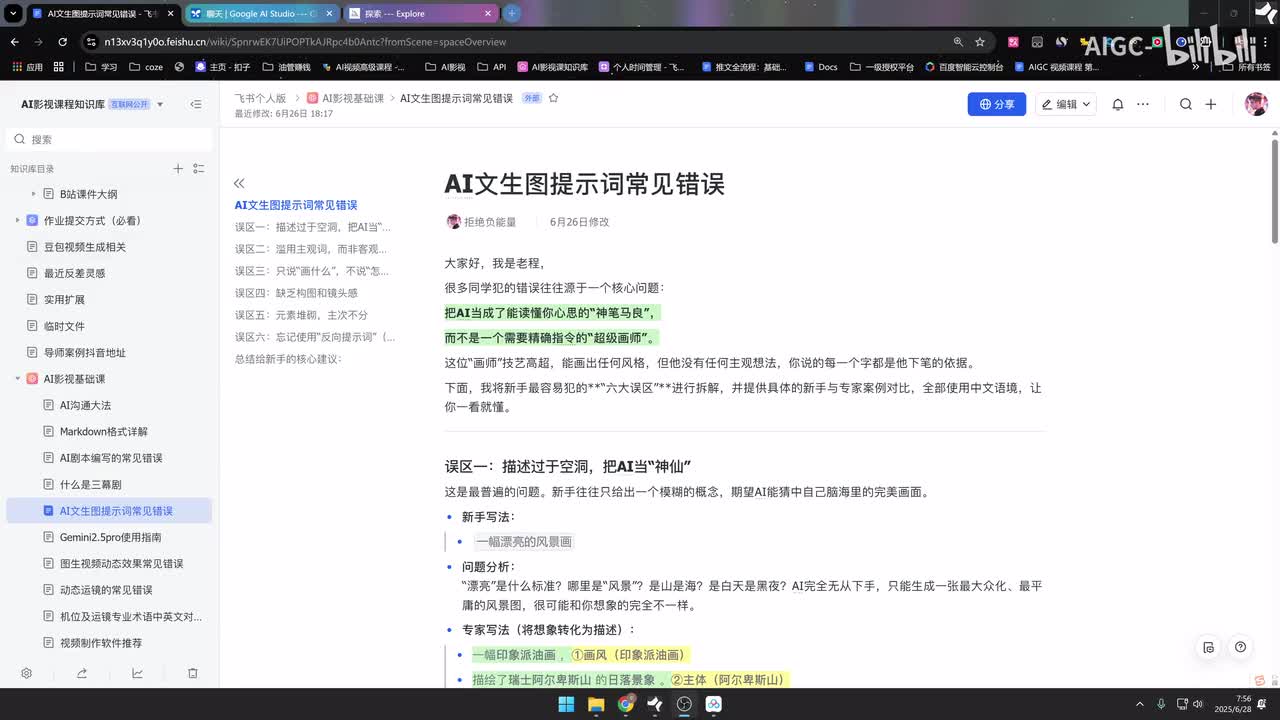Open the tab search dropdown in Chrome
Viewport: 1280px width, 720px height.
click(12, 14)
